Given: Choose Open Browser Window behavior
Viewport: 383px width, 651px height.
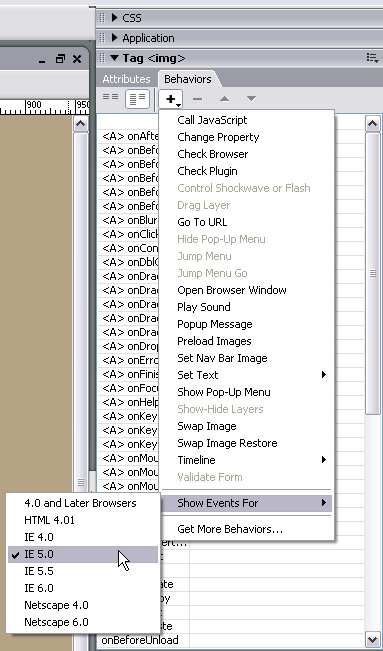Looking at the screenshot, I should 232,290.
